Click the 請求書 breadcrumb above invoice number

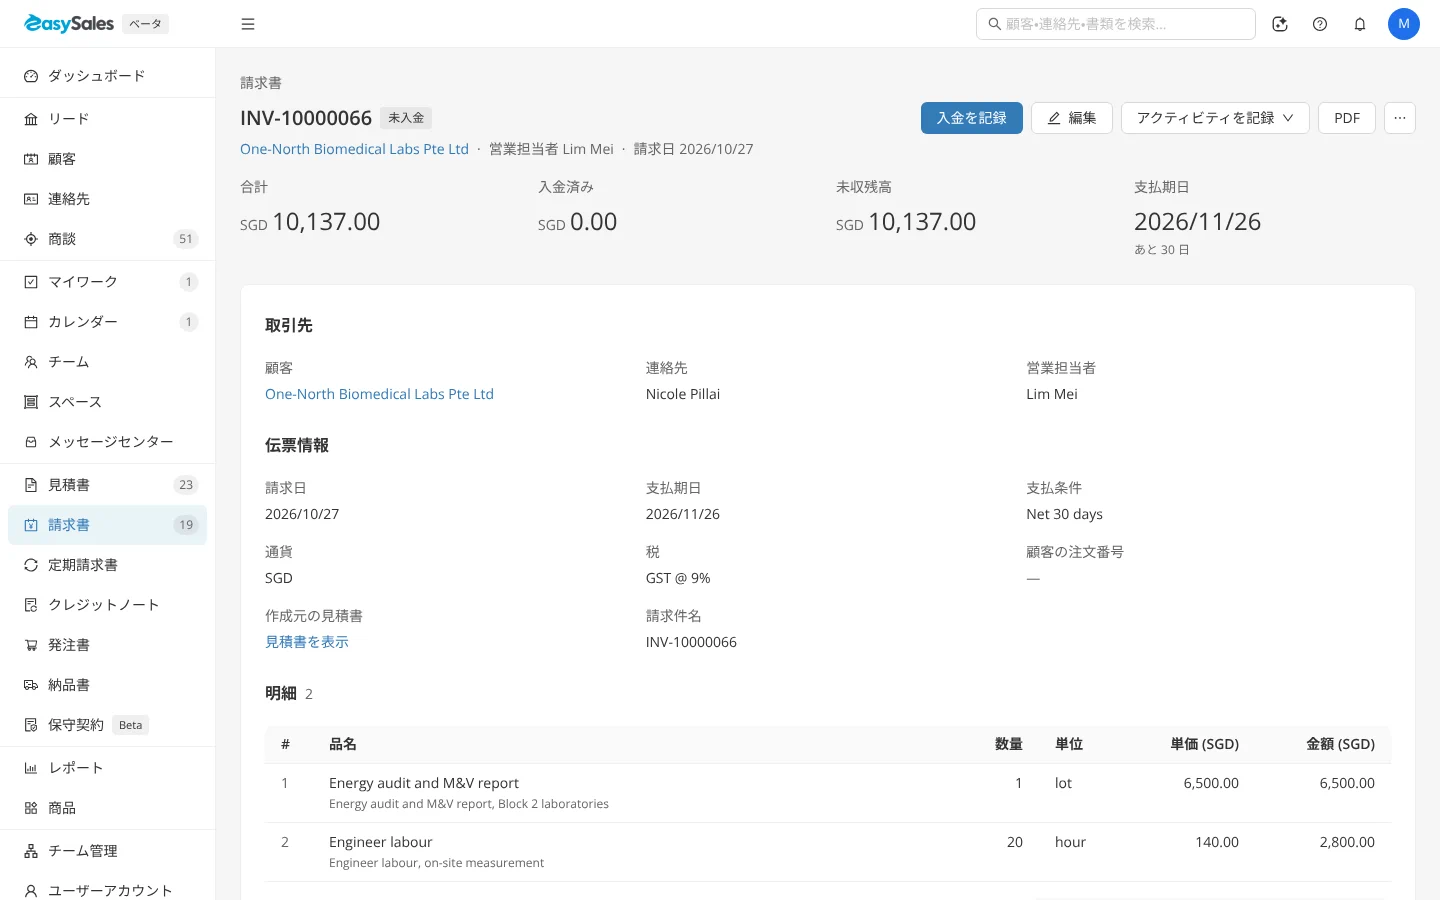click(x=261, y=83)
